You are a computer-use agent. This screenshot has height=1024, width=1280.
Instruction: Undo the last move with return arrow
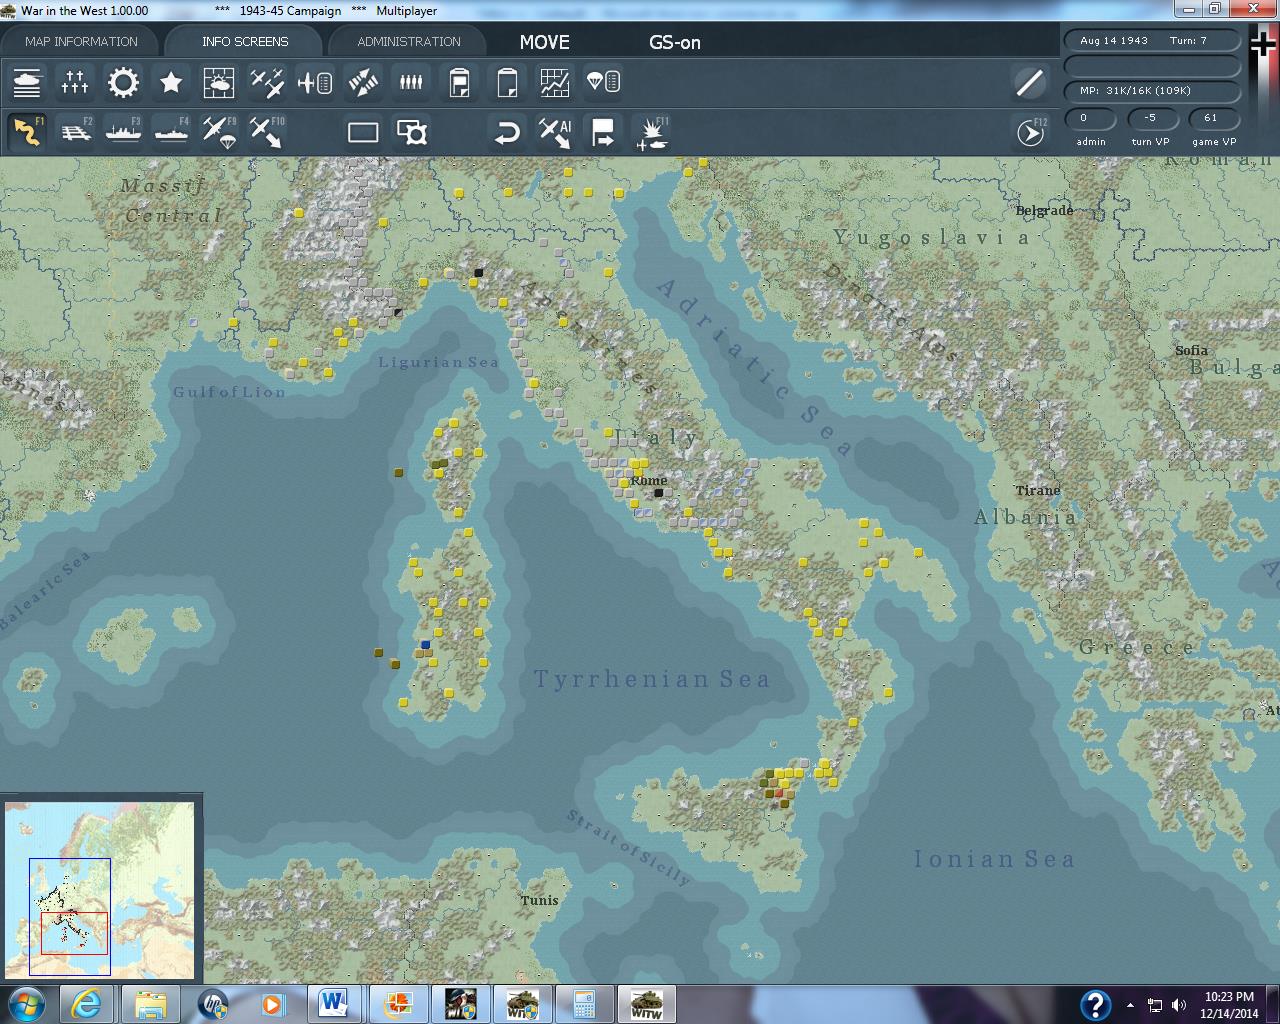(x=507, y=132)
